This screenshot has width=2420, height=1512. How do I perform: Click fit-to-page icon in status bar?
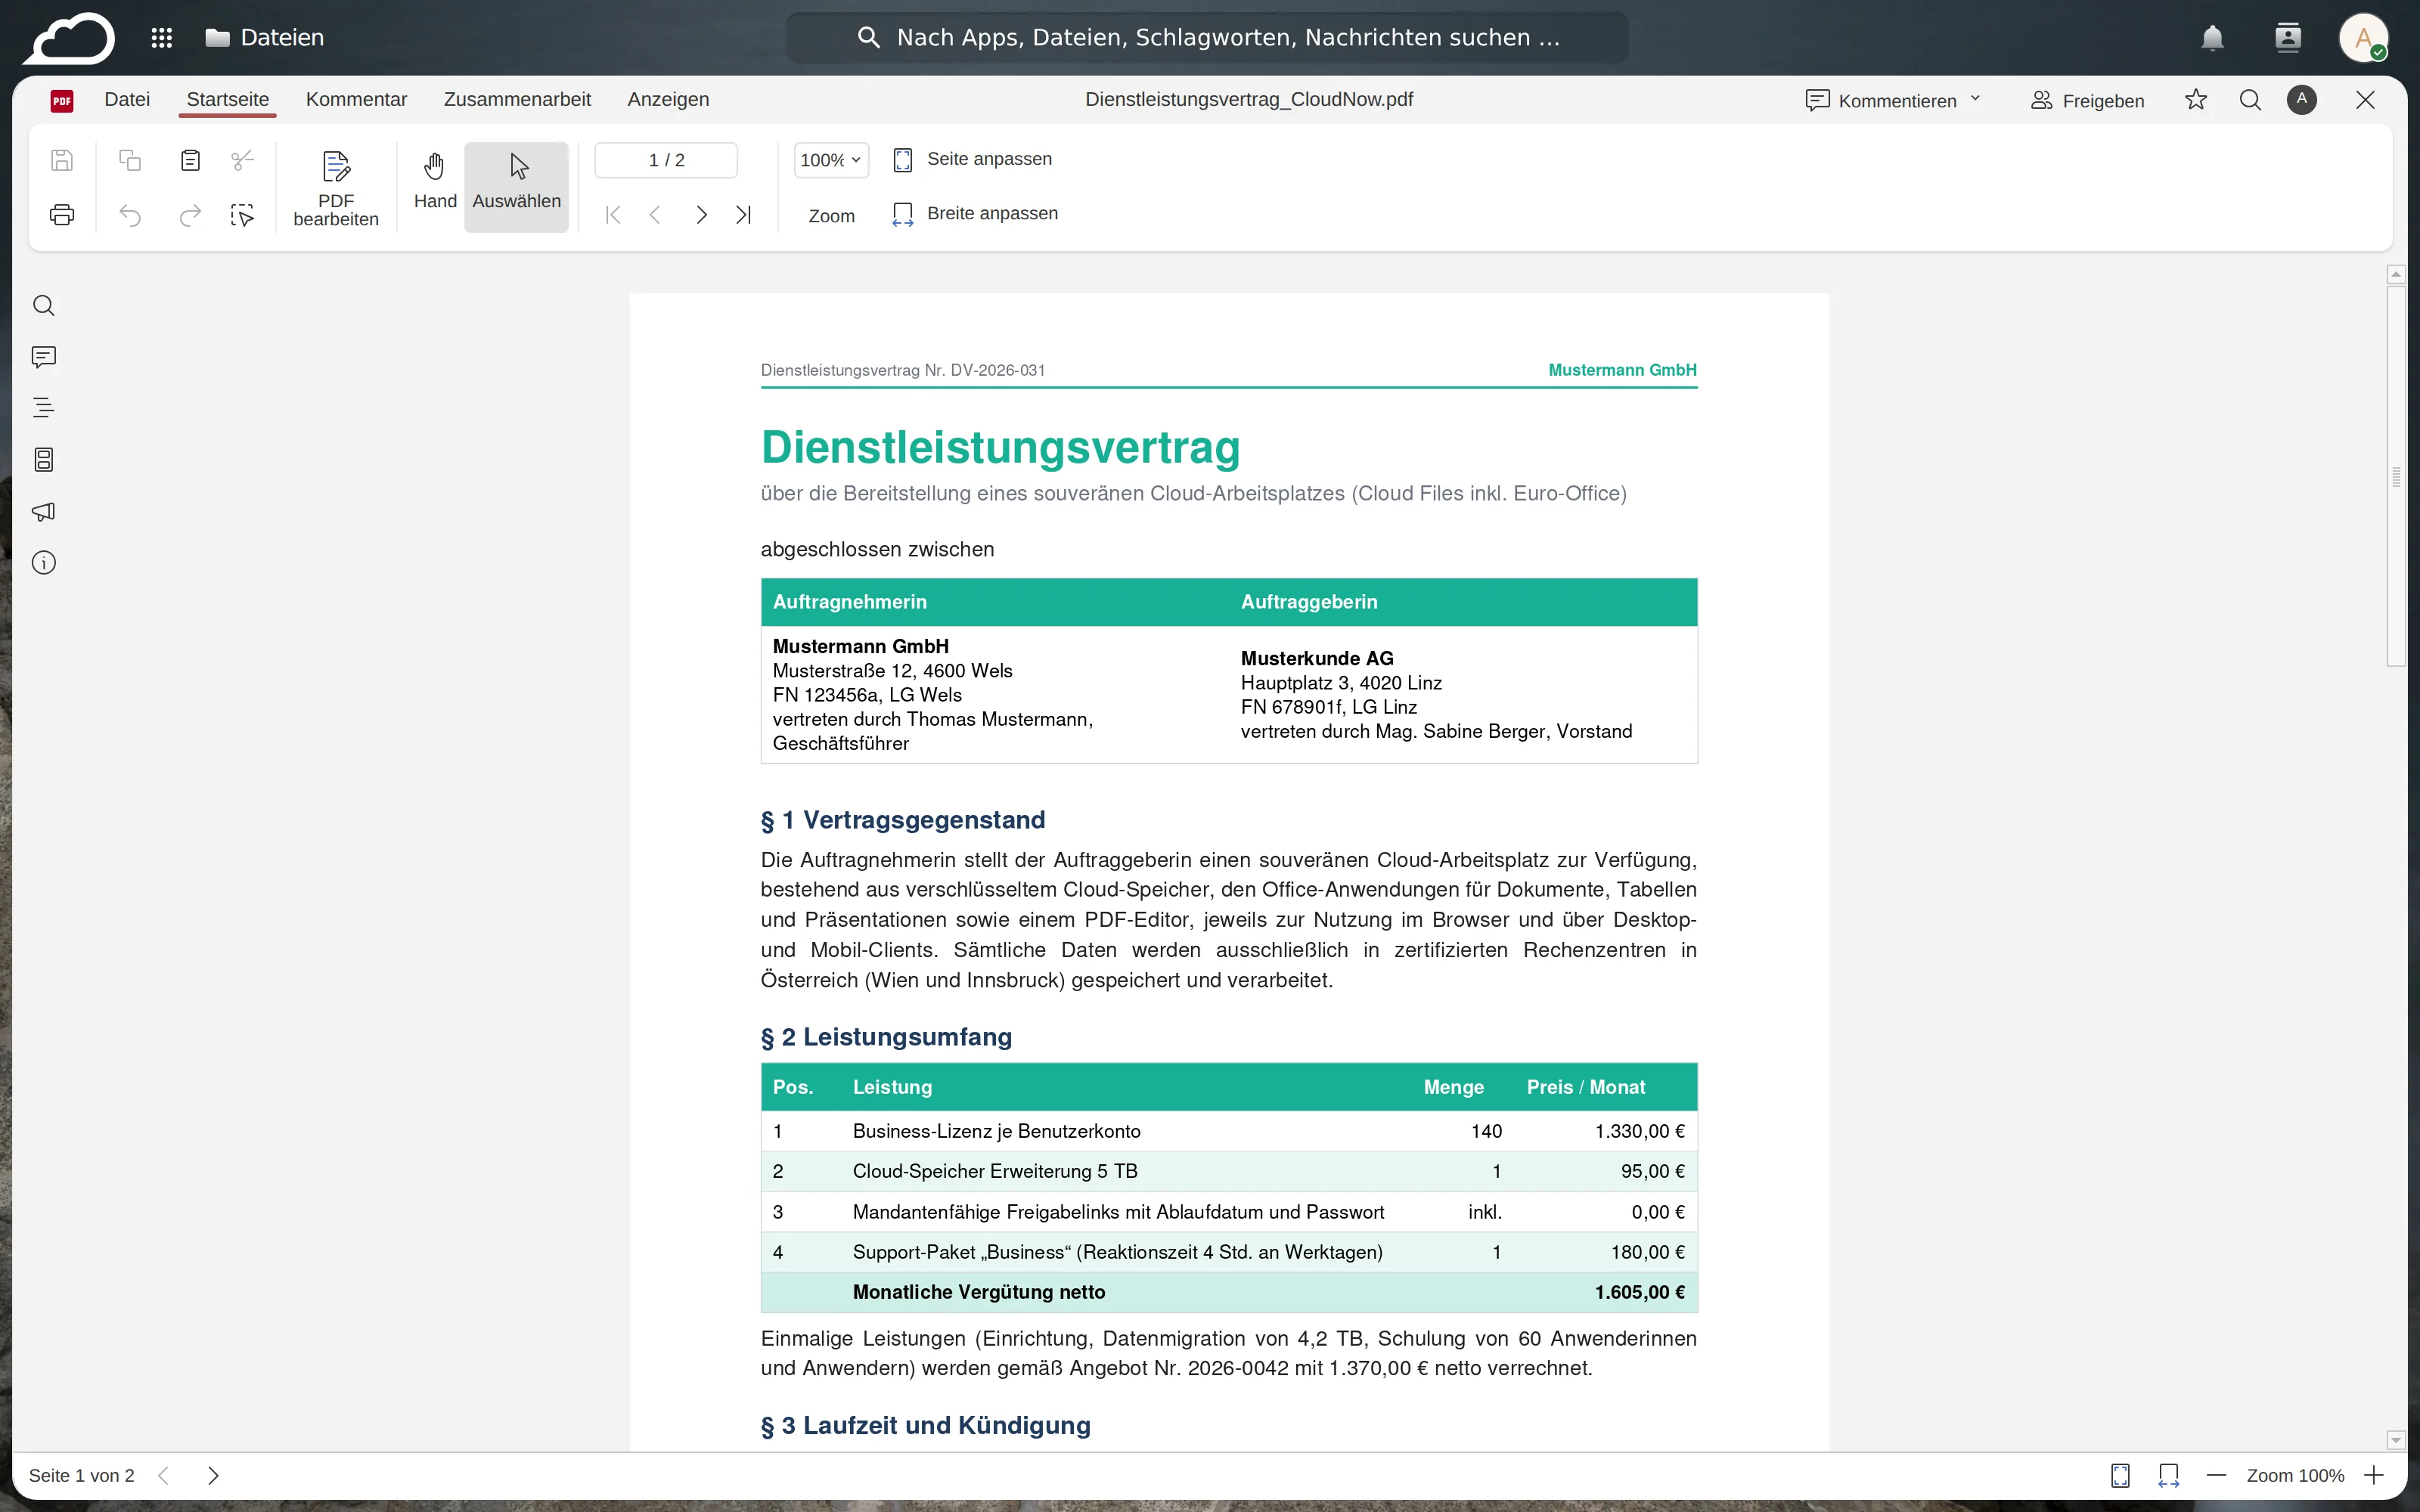[x=2120, y=1475]
